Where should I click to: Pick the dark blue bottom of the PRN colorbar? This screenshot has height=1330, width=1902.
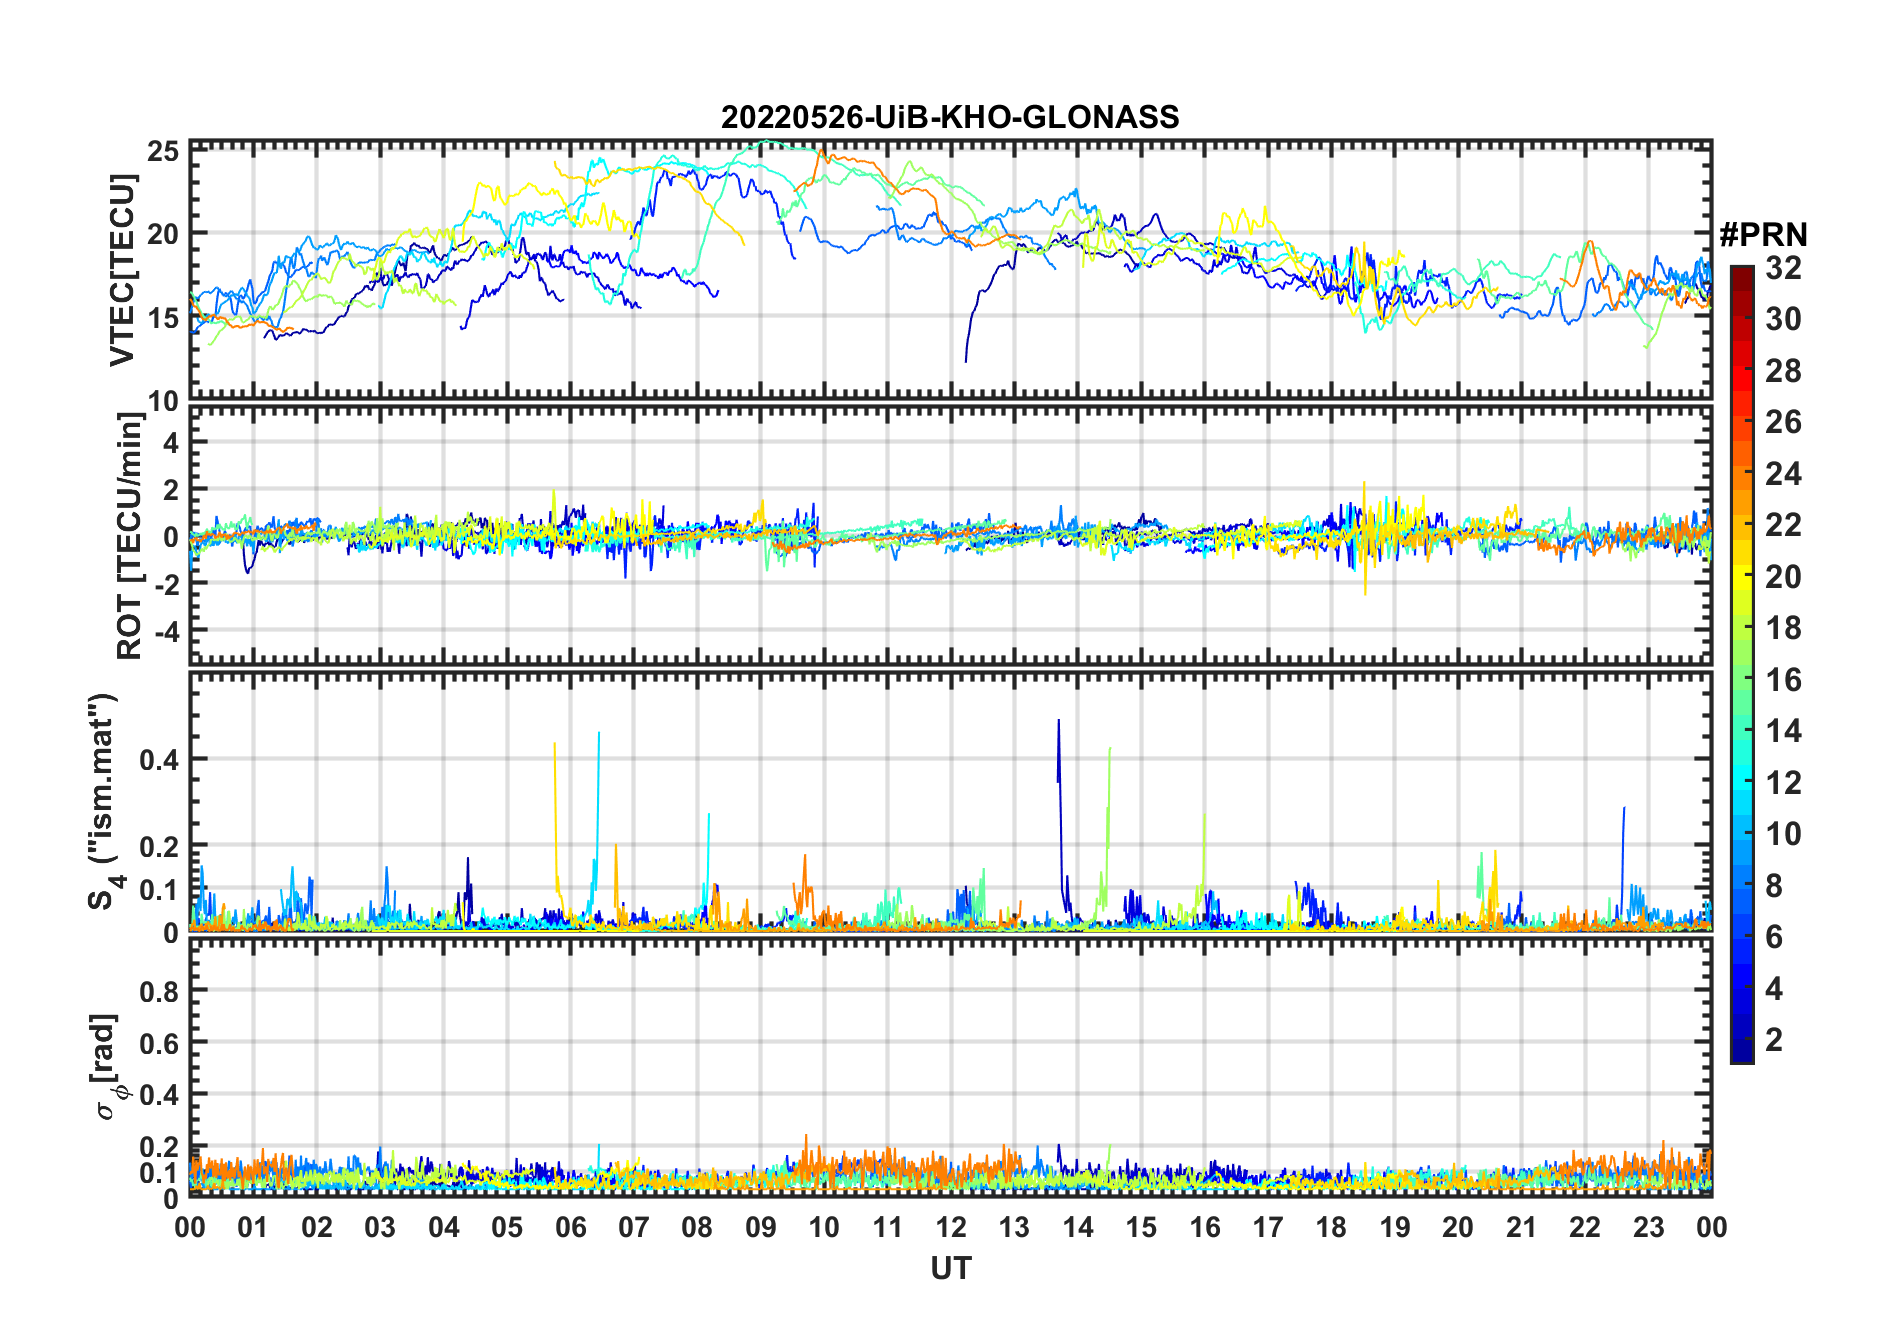coord(1741,1053)
